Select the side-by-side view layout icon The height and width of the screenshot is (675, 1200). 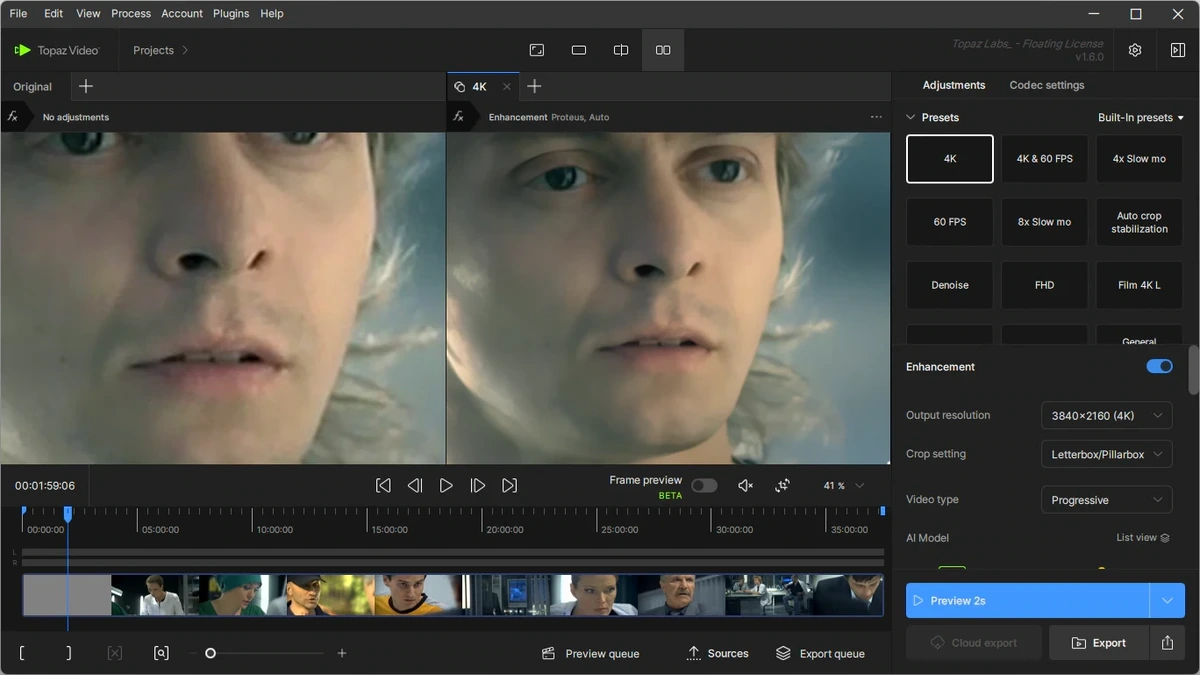point(663,50)
